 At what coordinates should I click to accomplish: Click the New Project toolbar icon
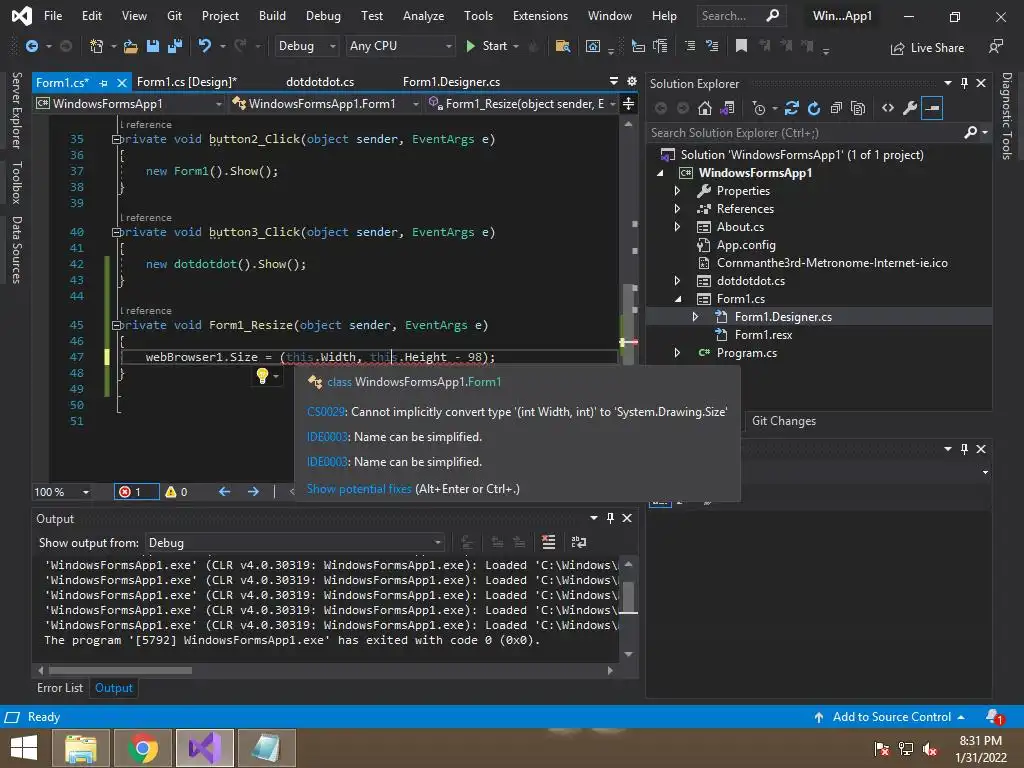point(96,46)
